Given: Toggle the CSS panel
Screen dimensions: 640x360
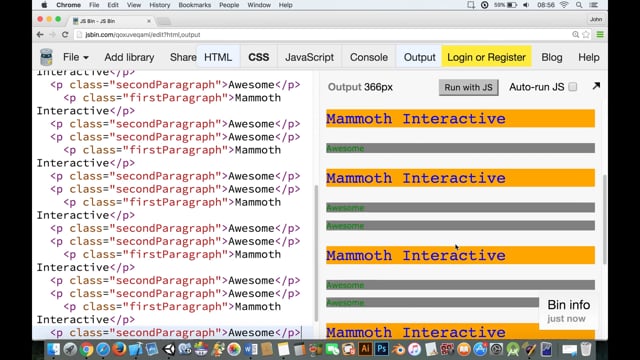Looking at the screenshot, I should 259,57.
